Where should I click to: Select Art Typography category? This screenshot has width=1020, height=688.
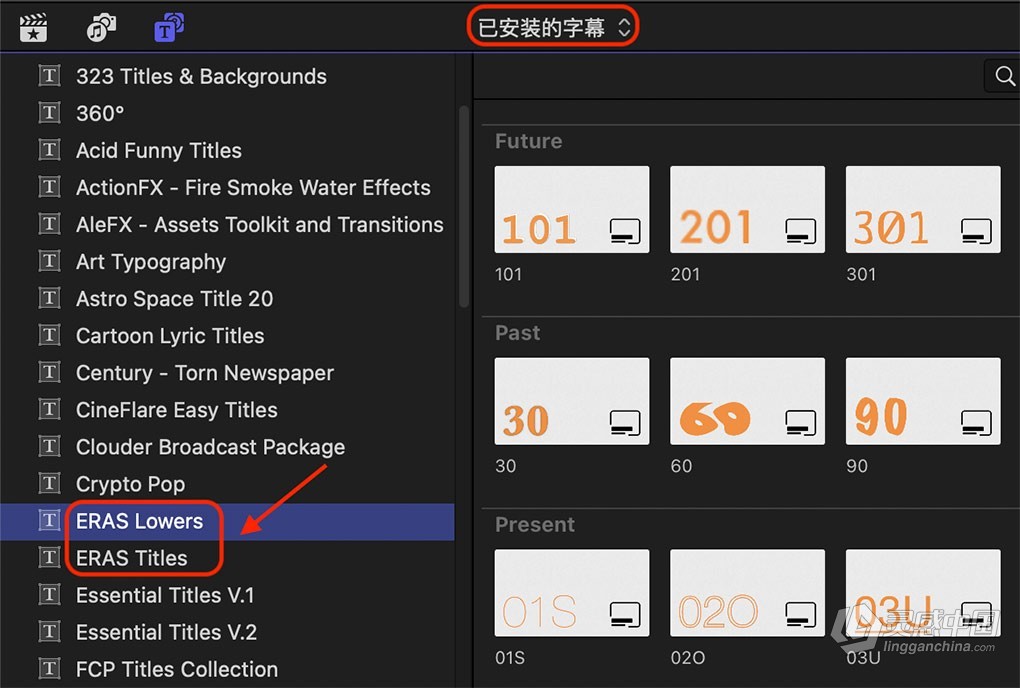click(228, 261)
